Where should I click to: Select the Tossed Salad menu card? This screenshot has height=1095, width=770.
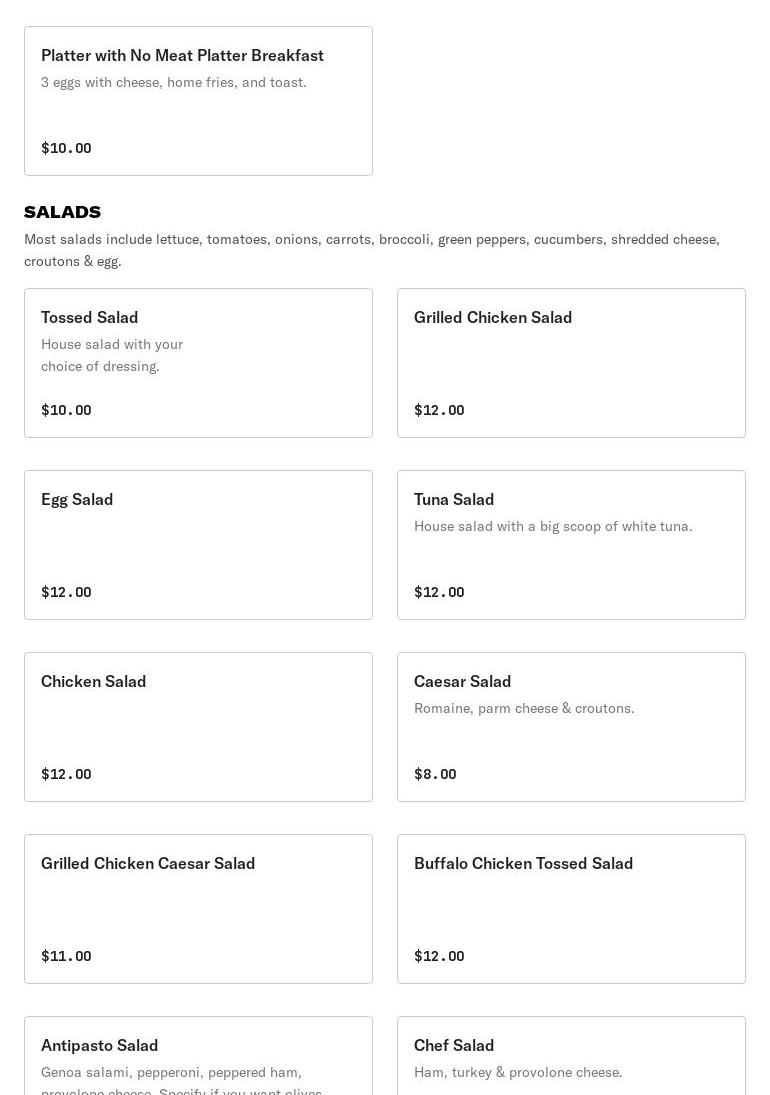(x=198, y=363)
